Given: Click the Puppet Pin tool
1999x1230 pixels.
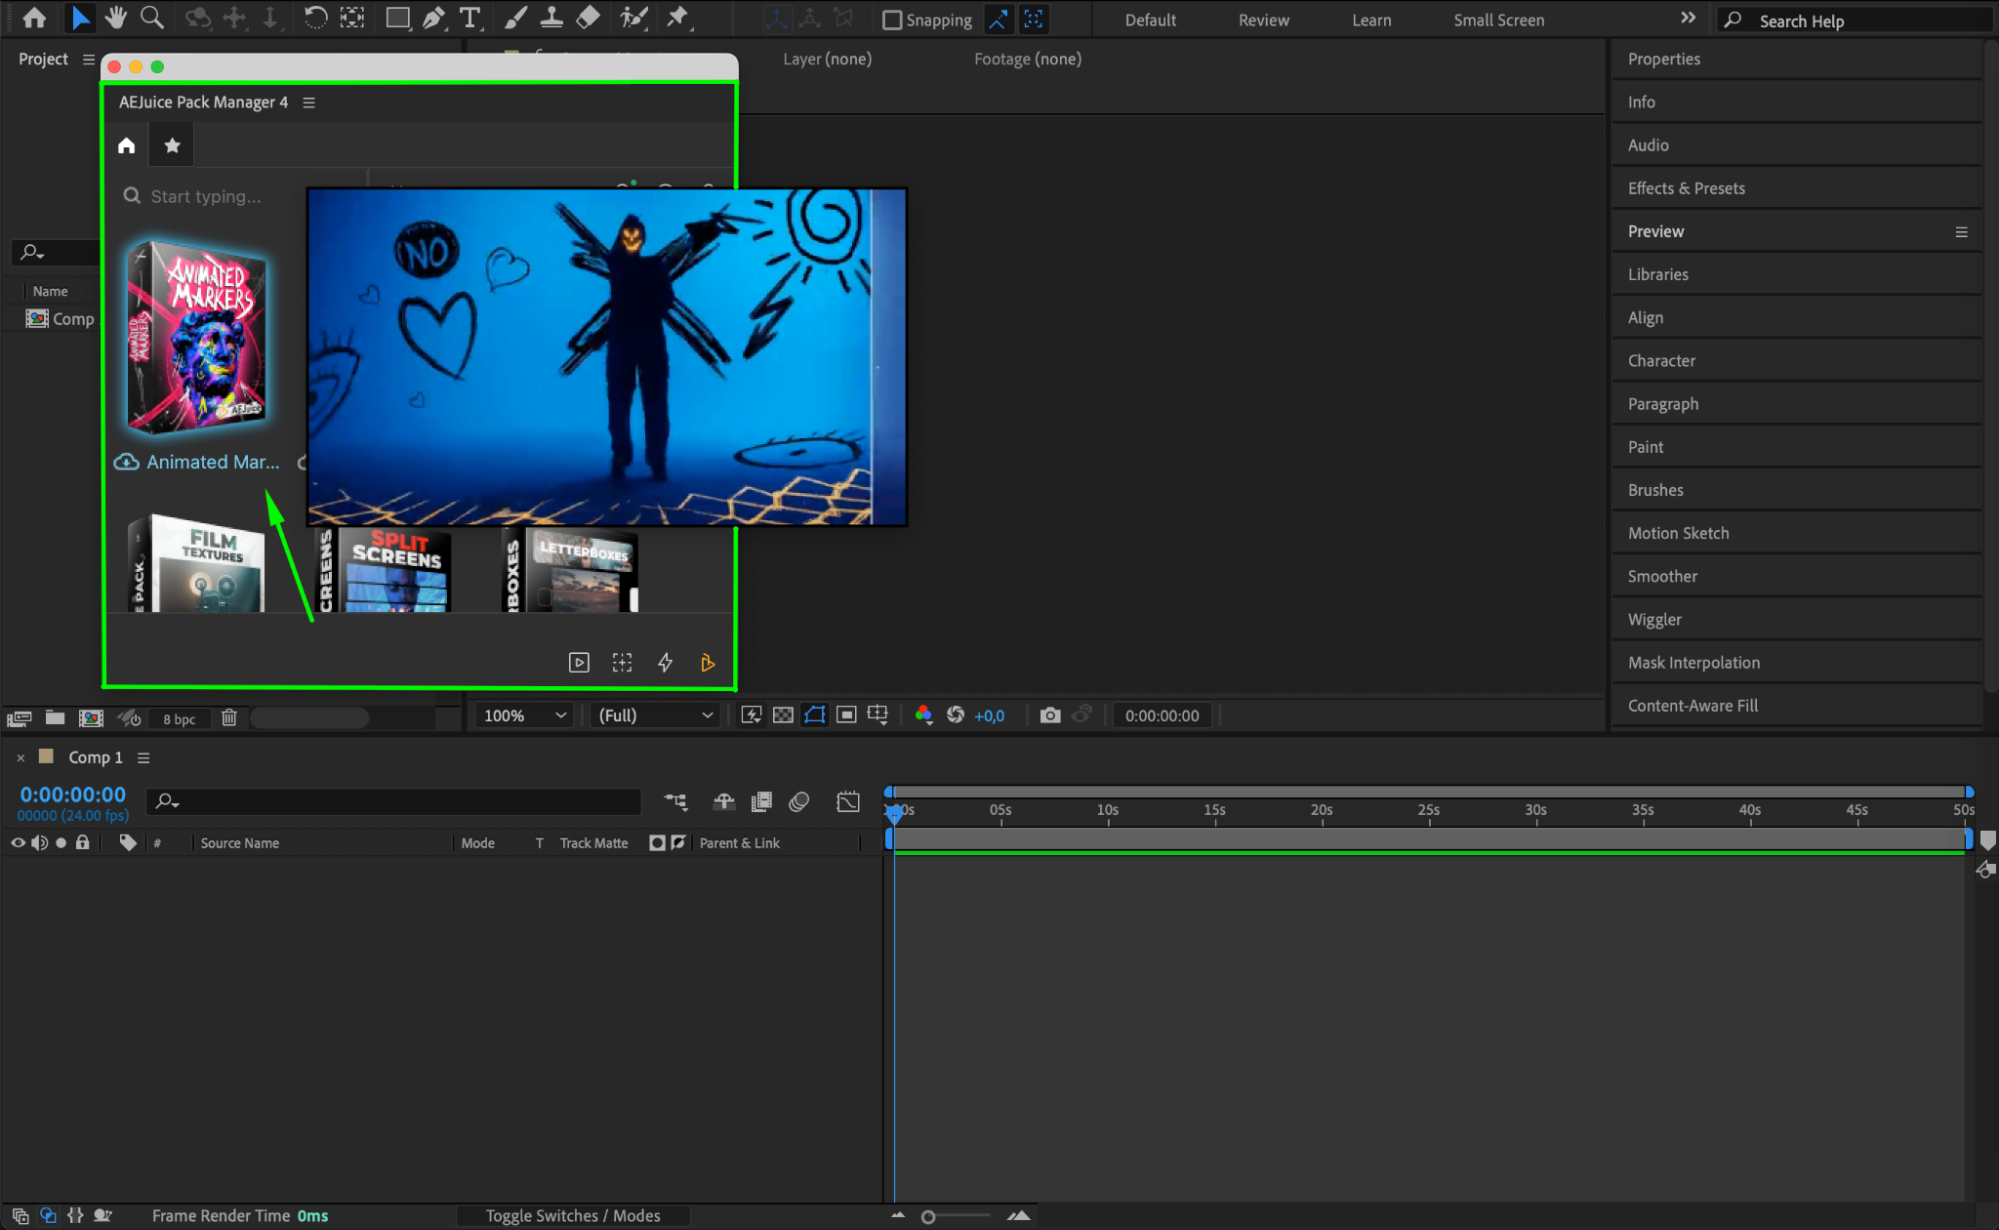Looking at the screenshot, I should [678, 18].
